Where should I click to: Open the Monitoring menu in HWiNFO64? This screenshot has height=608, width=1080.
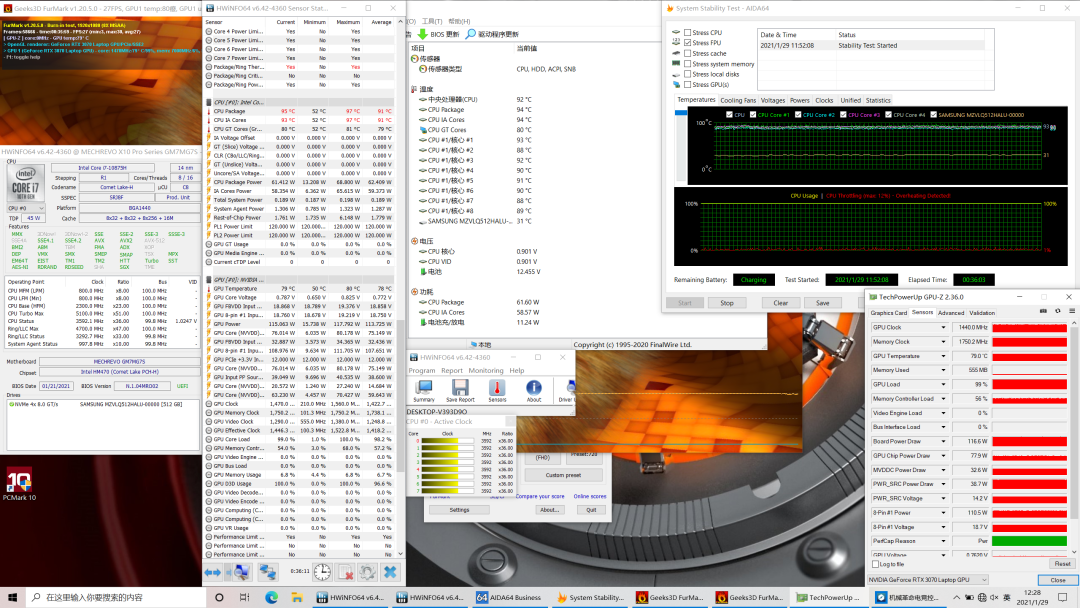tap(486, 370)
